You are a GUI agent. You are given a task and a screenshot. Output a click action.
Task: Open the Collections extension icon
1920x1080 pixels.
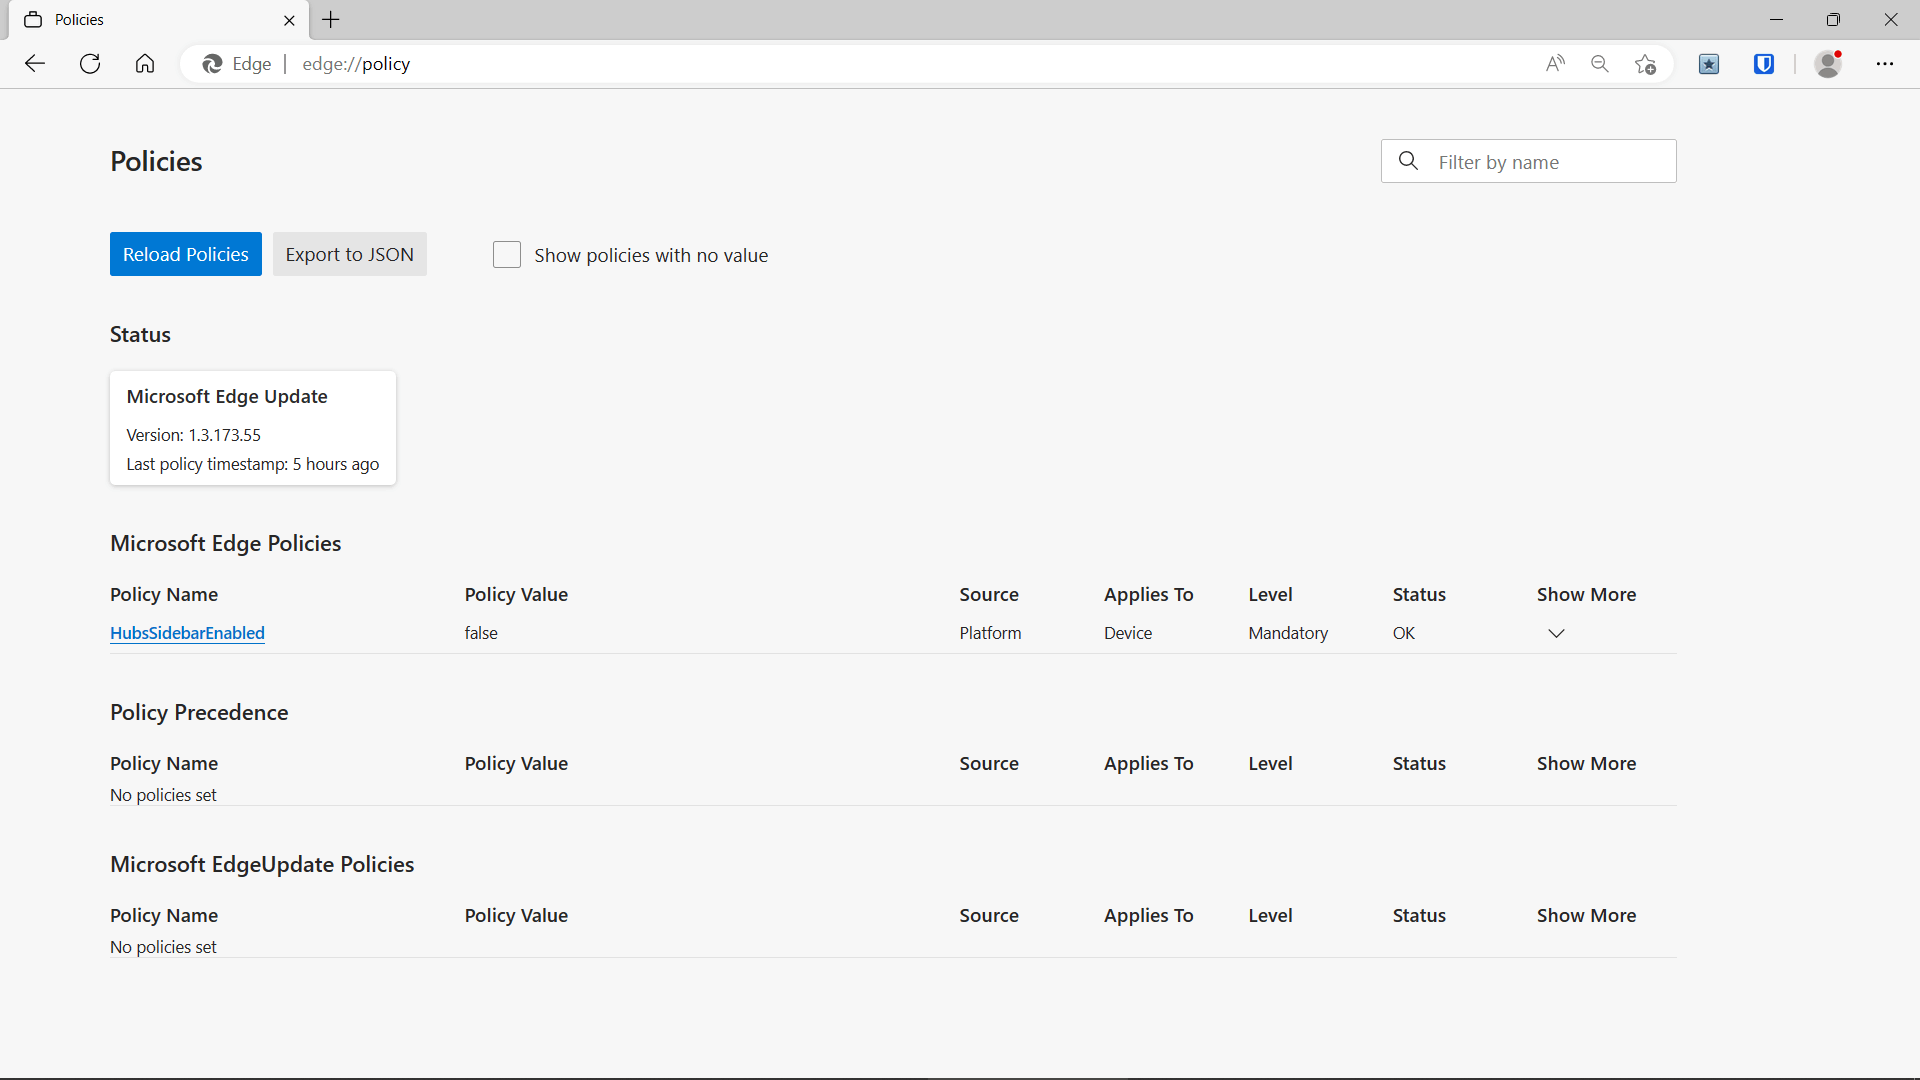1709,64
